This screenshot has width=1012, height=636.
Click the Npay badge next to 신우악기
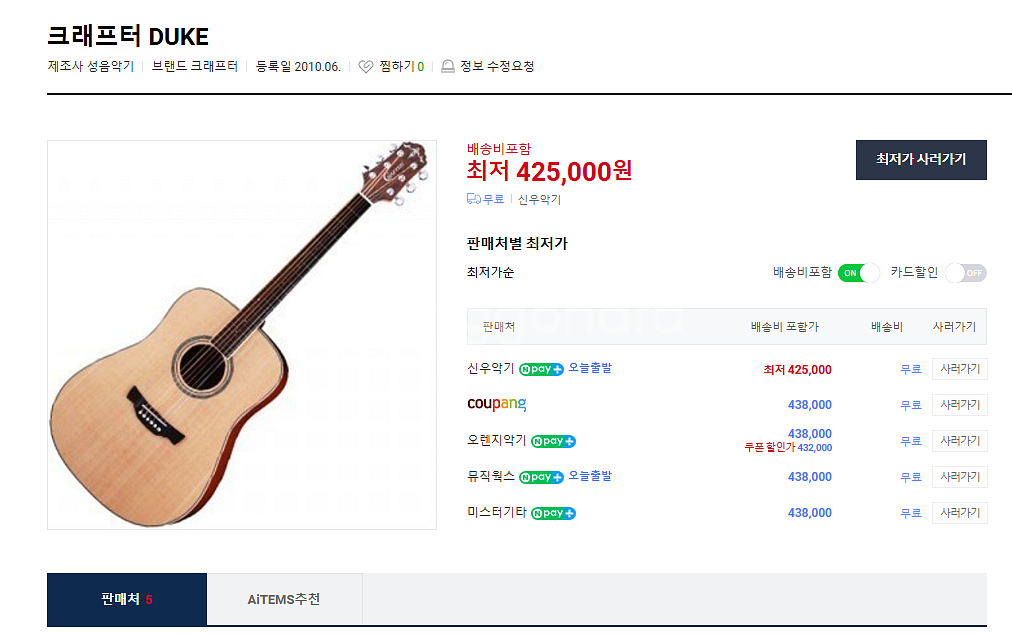[541, 369]
